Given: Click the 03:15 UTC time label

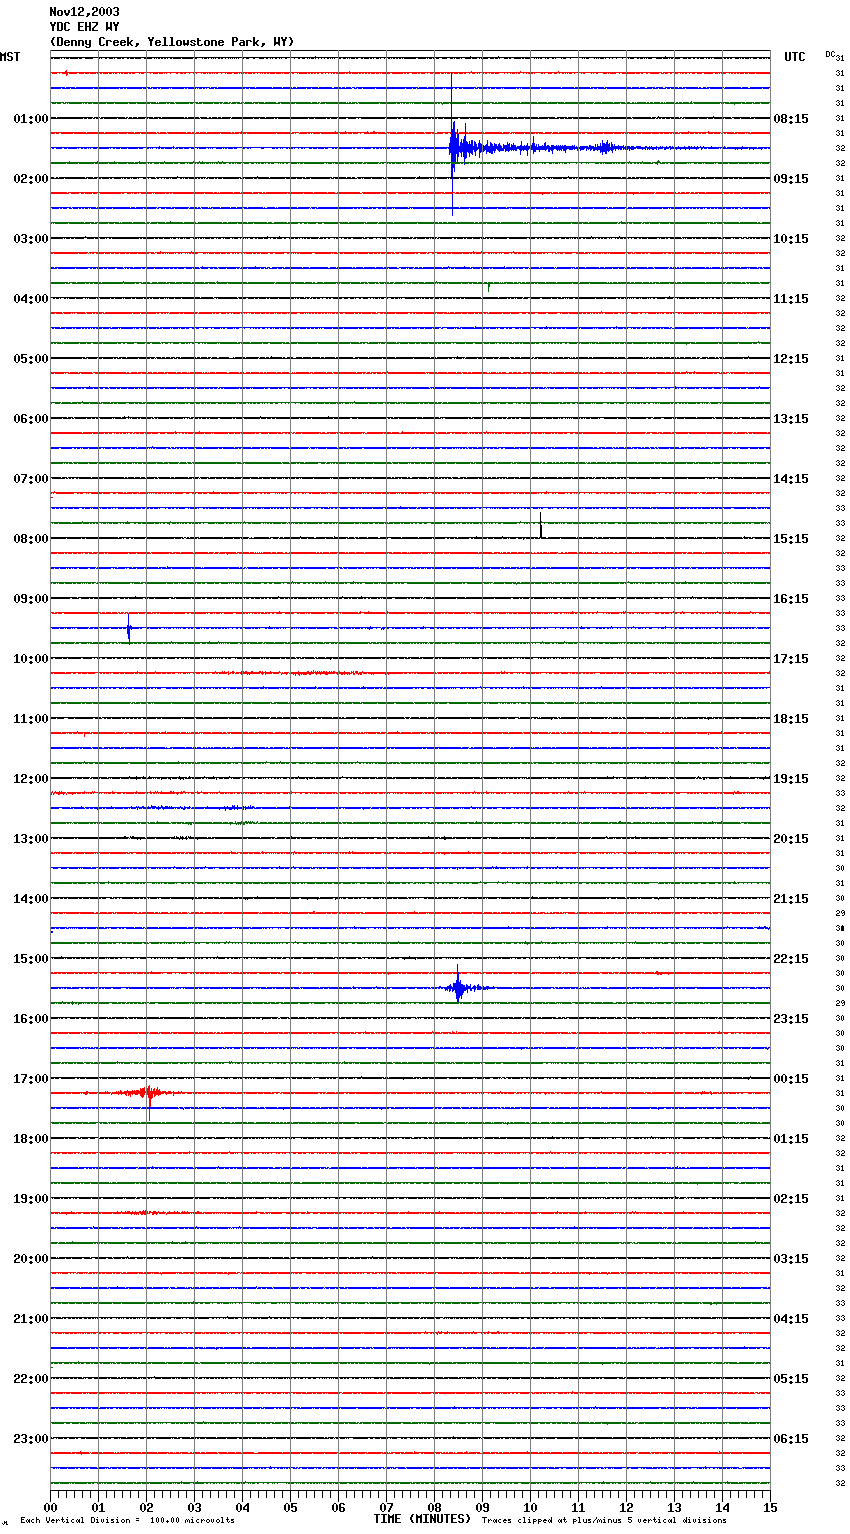Looking at the screenshot, I should pyautogui.click(x=791, y=1258).
